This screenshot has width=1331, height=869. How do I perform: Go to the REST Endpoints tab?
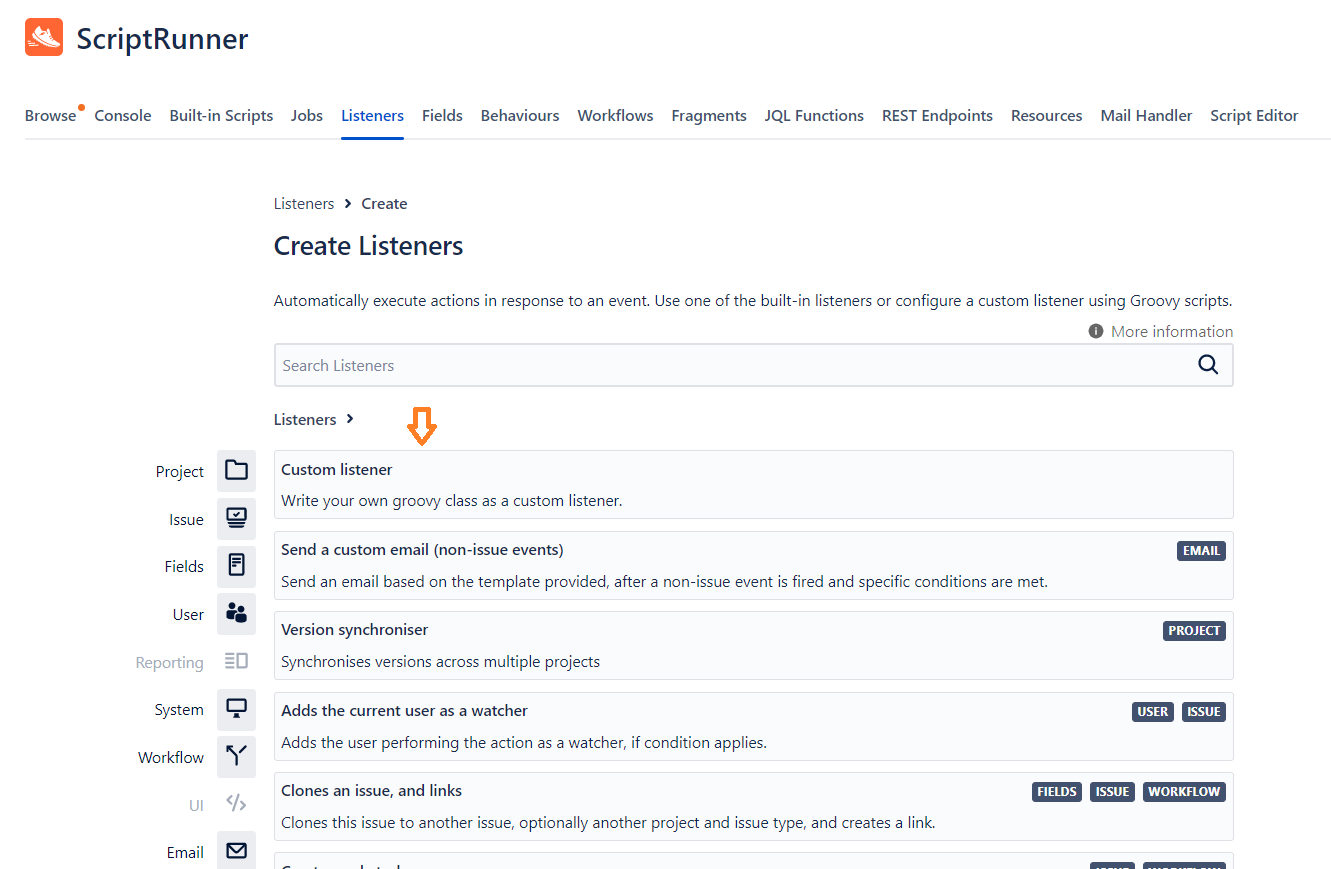coord(937,116)
